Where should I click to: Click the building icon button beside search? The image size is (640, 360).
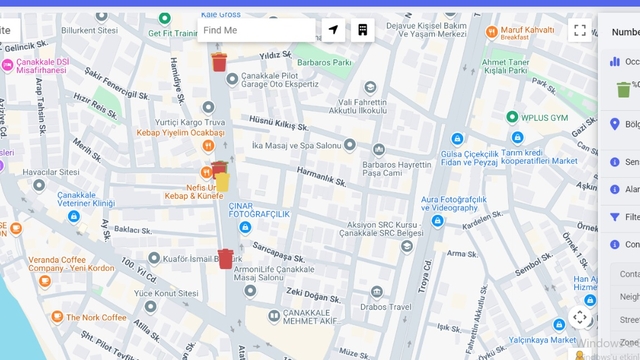coord(362,30)
